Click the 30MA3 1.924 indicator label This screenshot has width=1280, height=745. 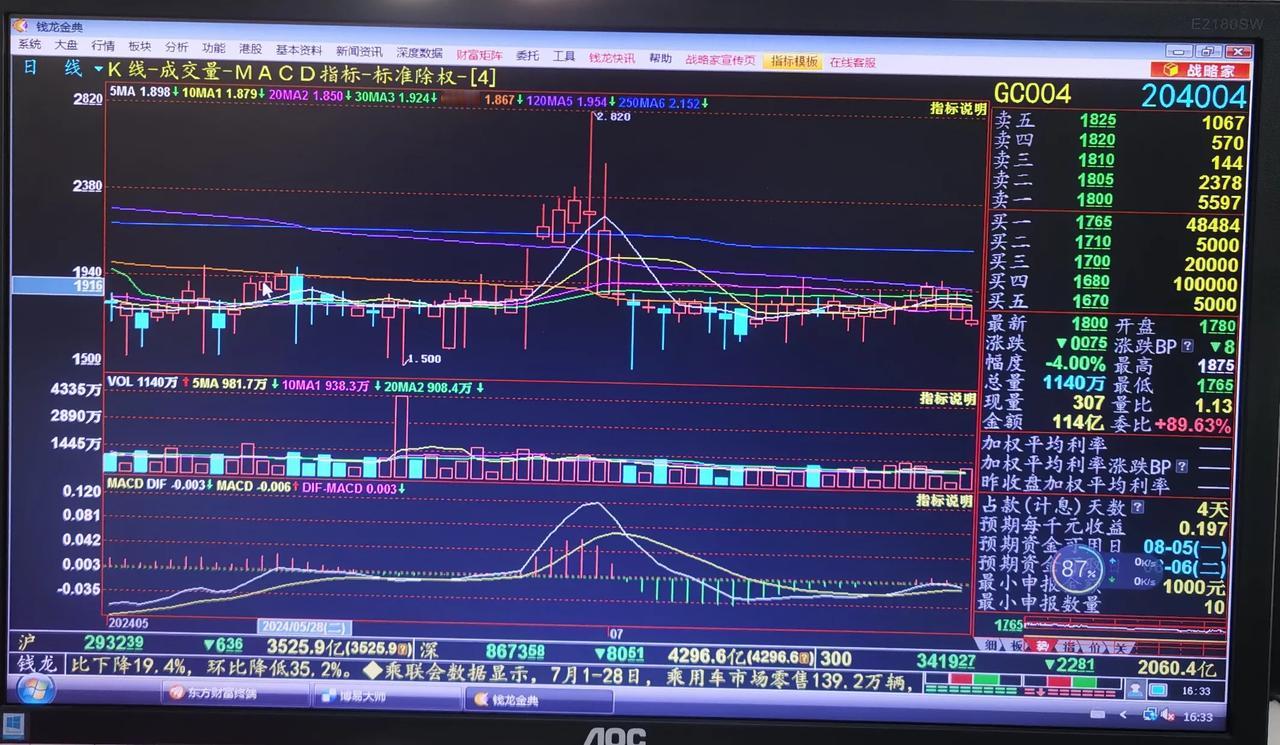tap(391, 97)
